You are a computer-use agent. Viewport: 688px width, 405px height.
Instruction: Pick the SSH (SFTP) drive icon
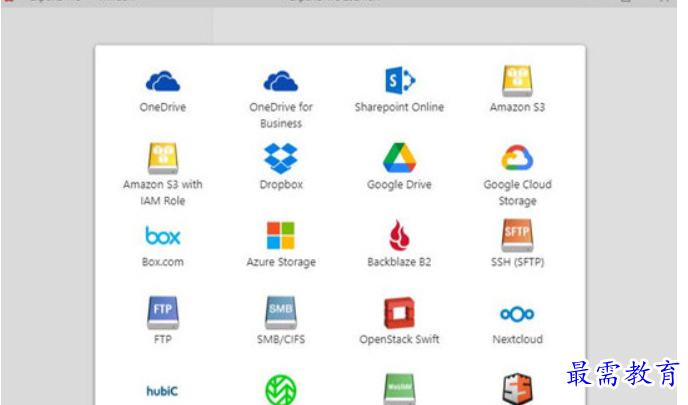point(517,235)
